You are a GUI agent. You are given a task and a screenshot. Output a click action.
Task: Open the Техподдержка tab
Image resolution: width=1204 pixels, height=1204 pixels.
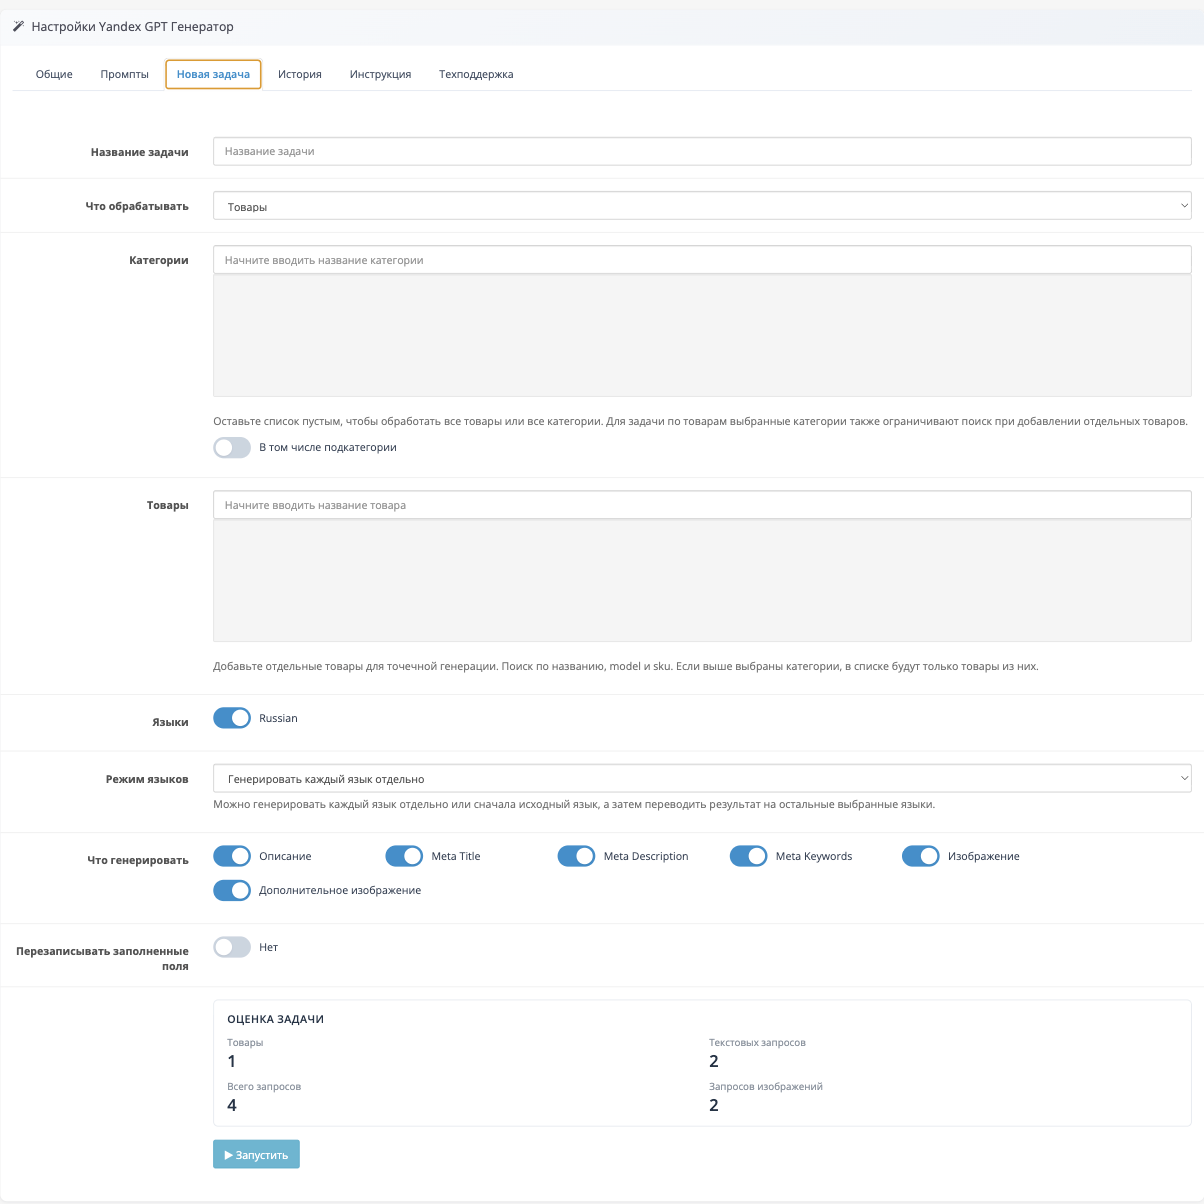tap(476, 74)
